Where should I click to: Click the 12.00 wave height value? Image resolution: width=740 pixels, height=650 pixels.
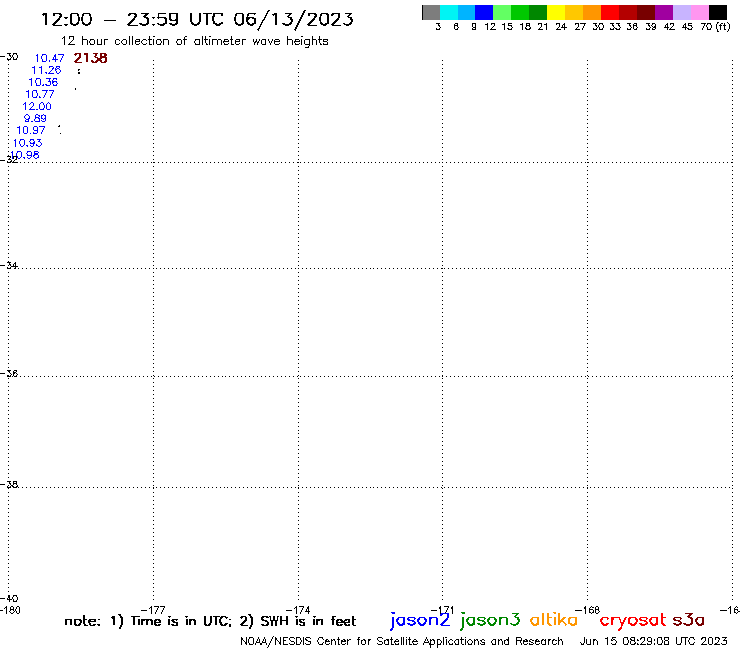pyautogui.click(x=37, y=106)
